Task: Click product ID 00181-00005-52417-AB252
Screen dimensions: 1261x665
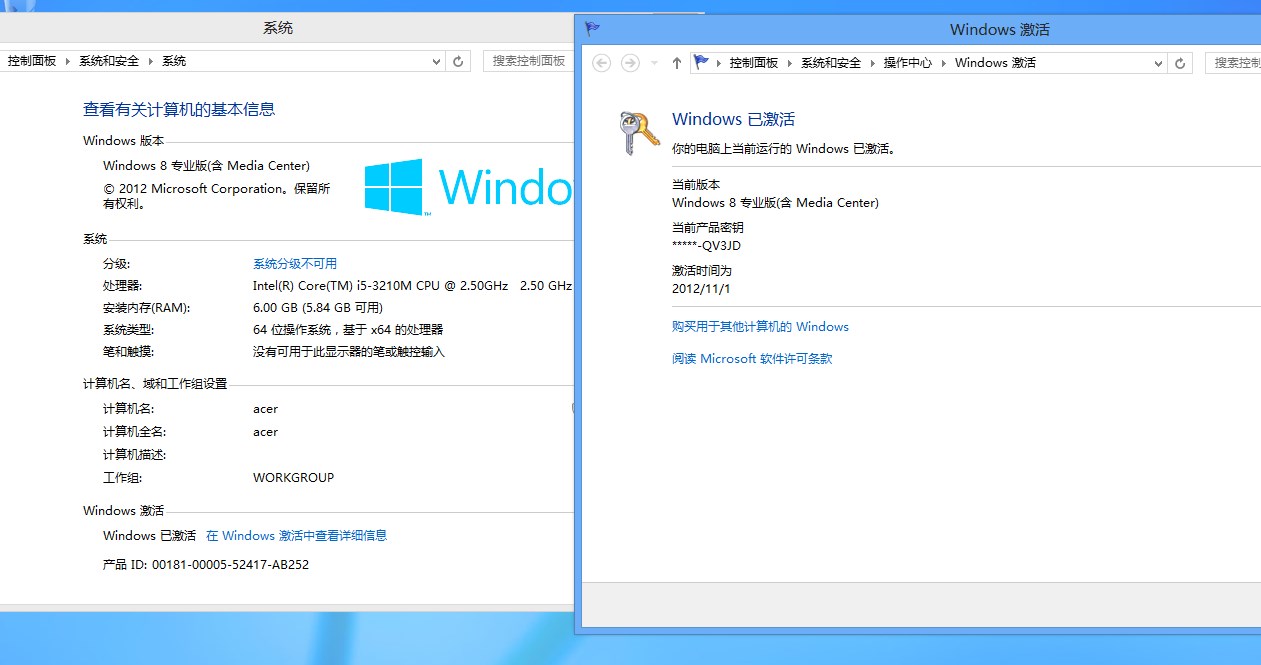Action: pos(230,565)
